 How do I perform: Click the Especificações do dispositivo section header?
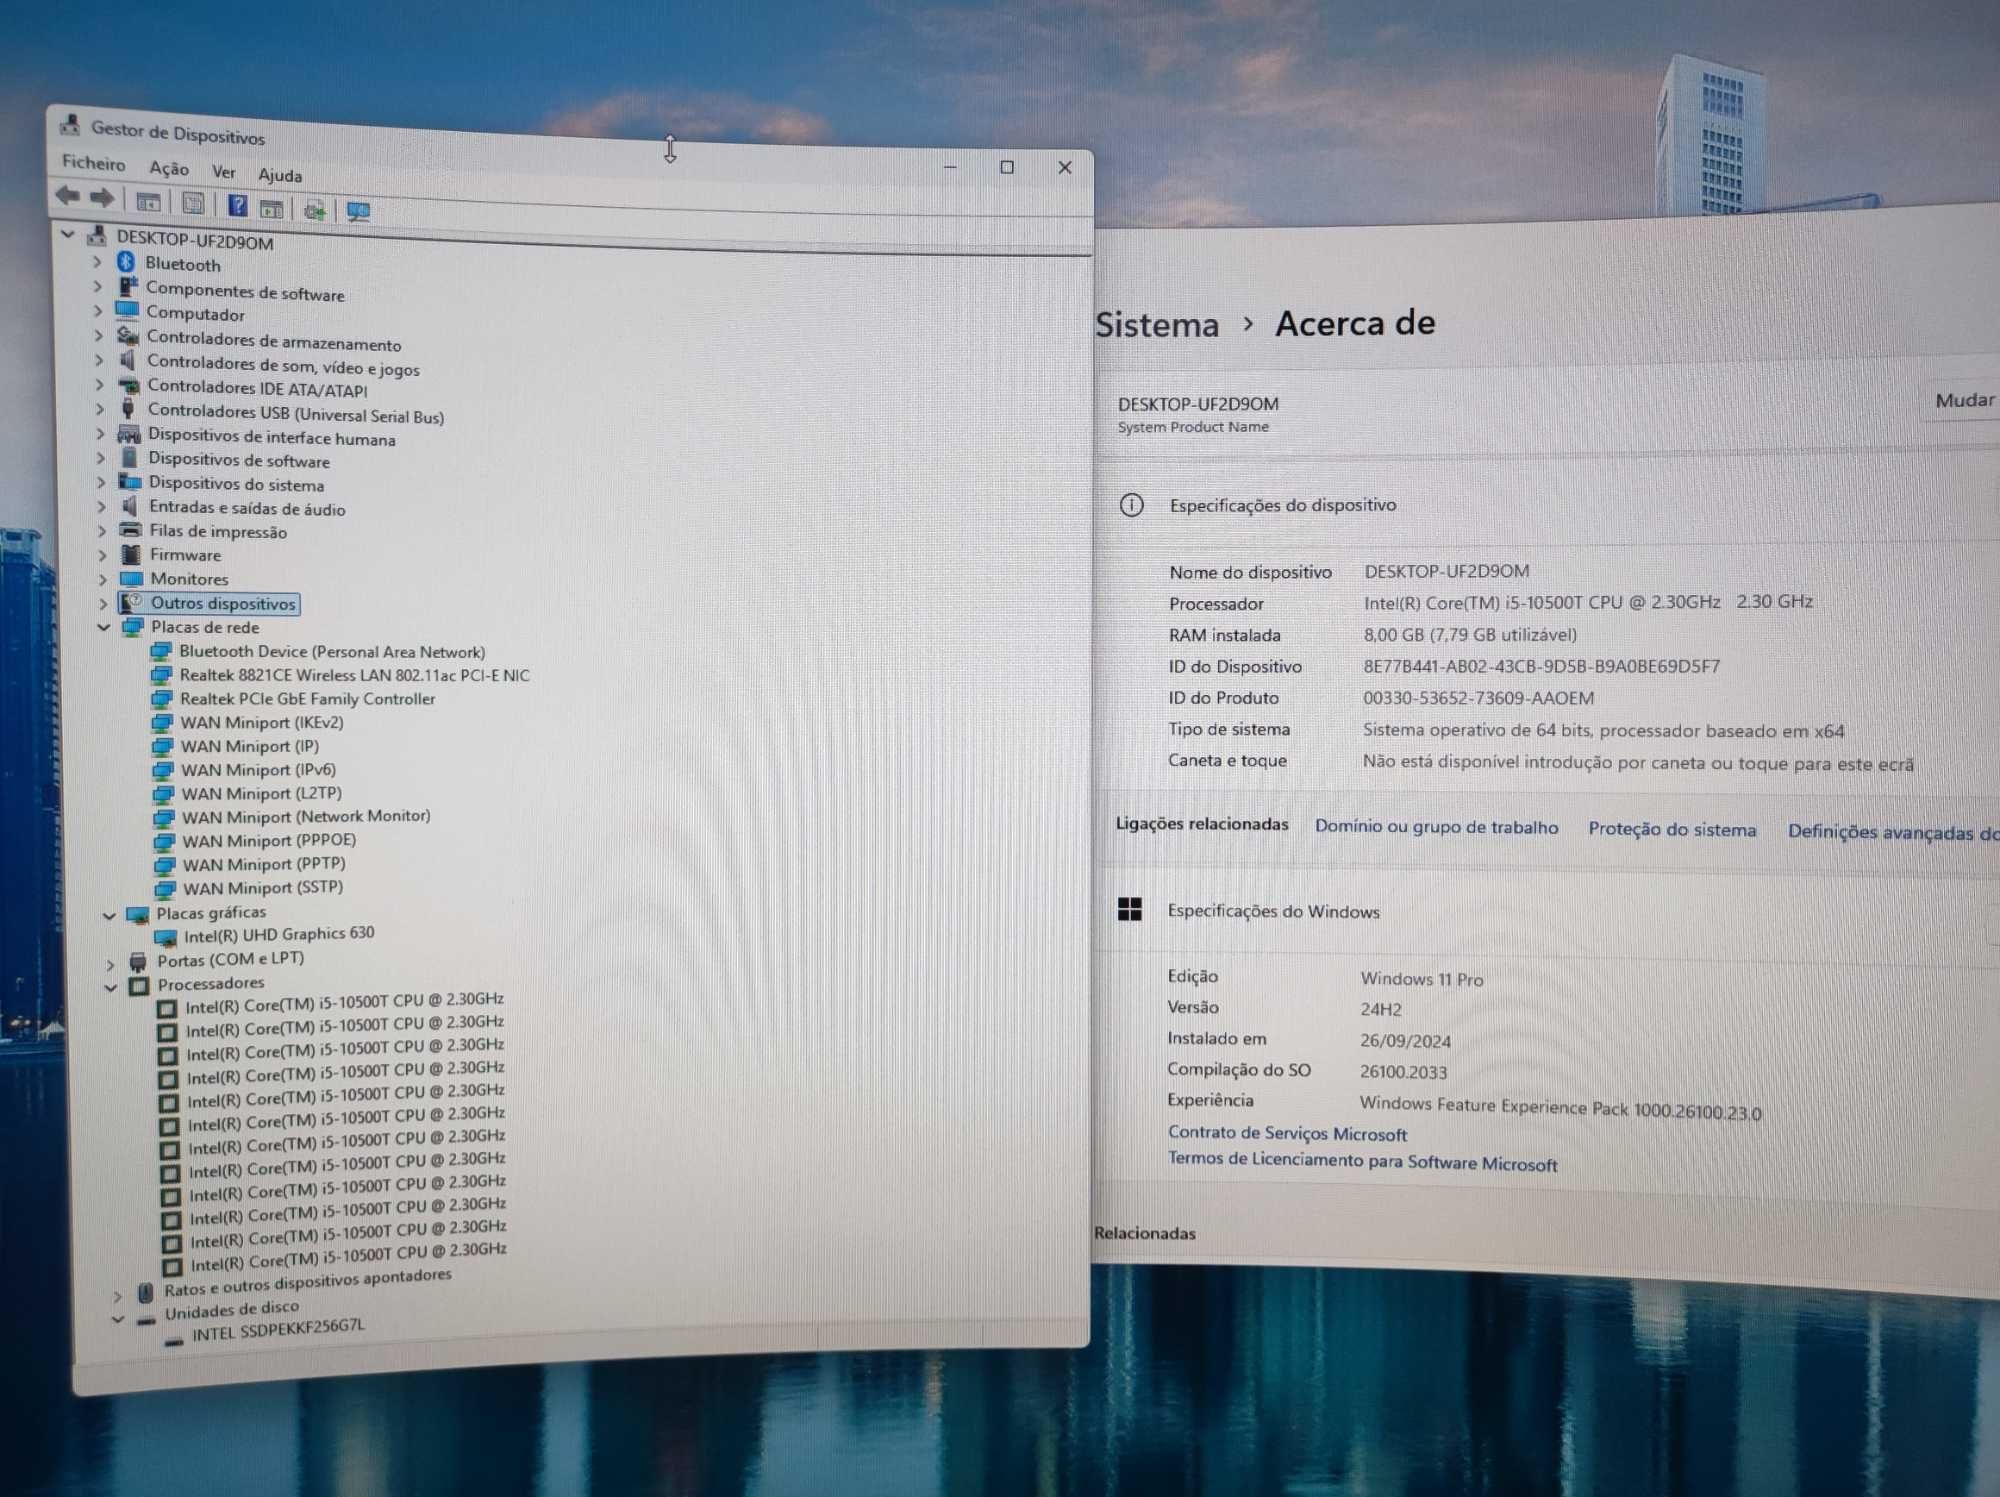point(1282,505)
